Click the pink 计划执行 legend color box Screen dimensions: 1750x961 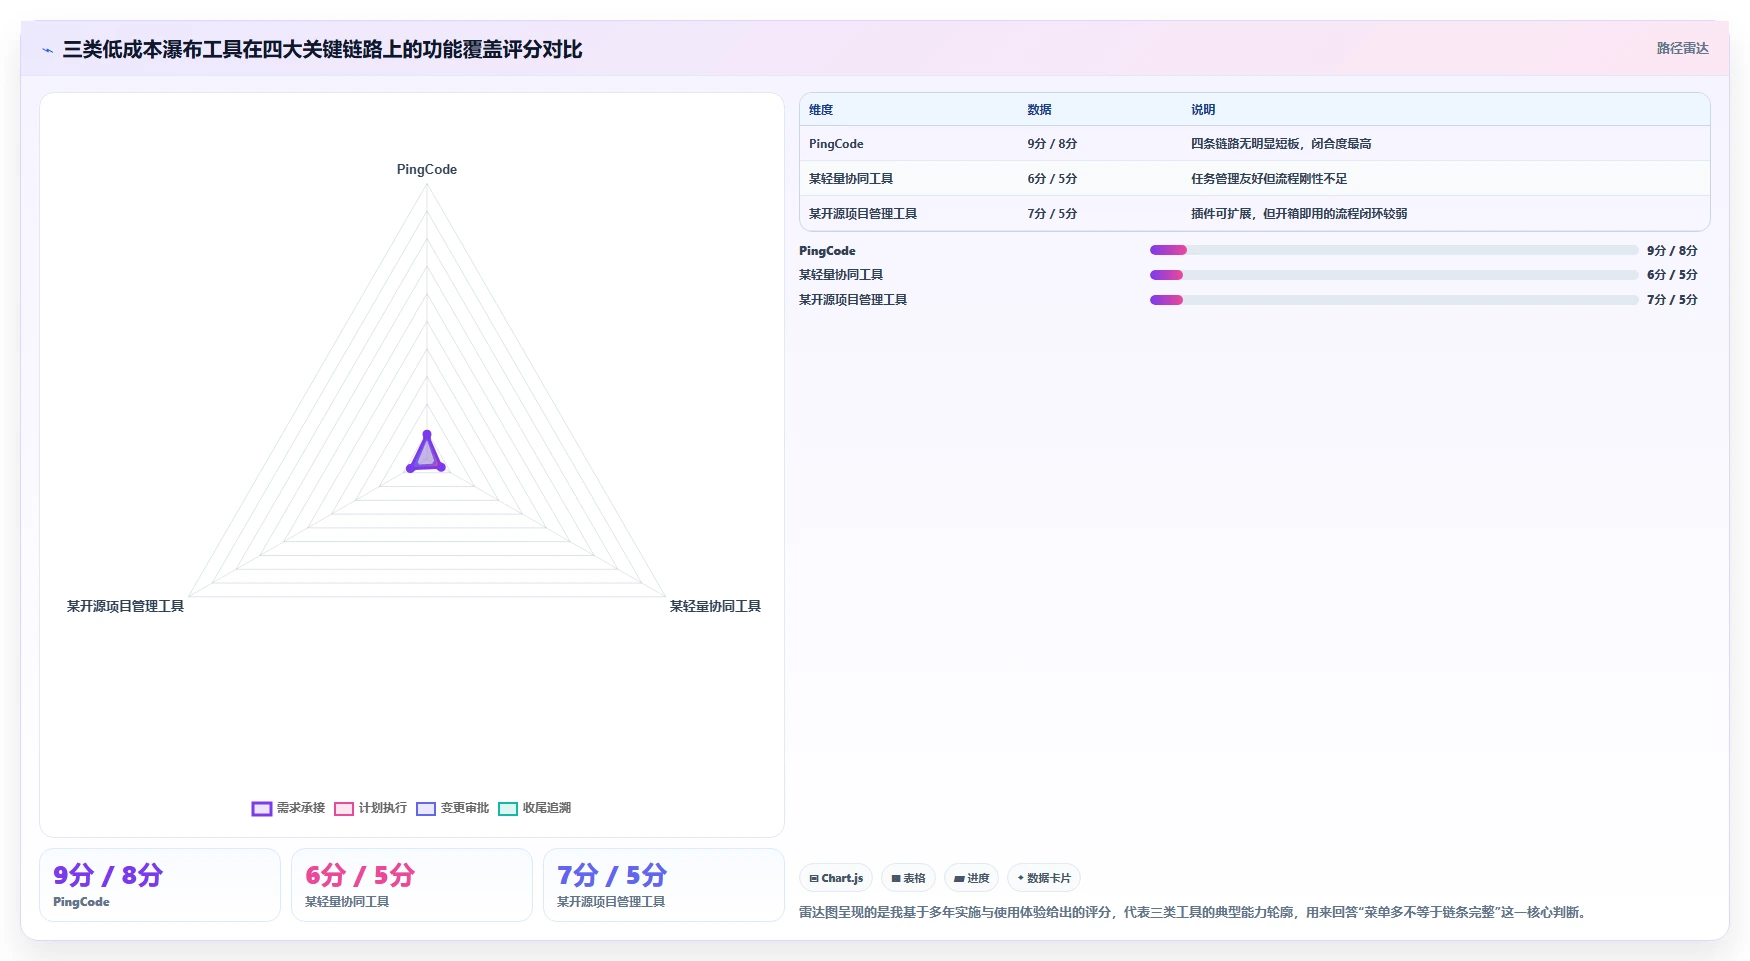[x=344, y=808]
